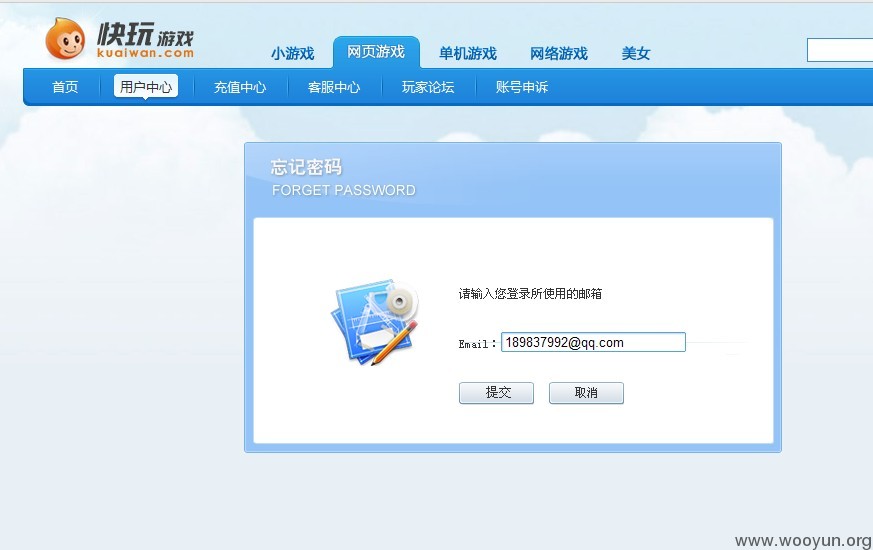This screenshot has width=873, height=550.
Task: Cancel with the 取消 button
Action: (586, 392)
